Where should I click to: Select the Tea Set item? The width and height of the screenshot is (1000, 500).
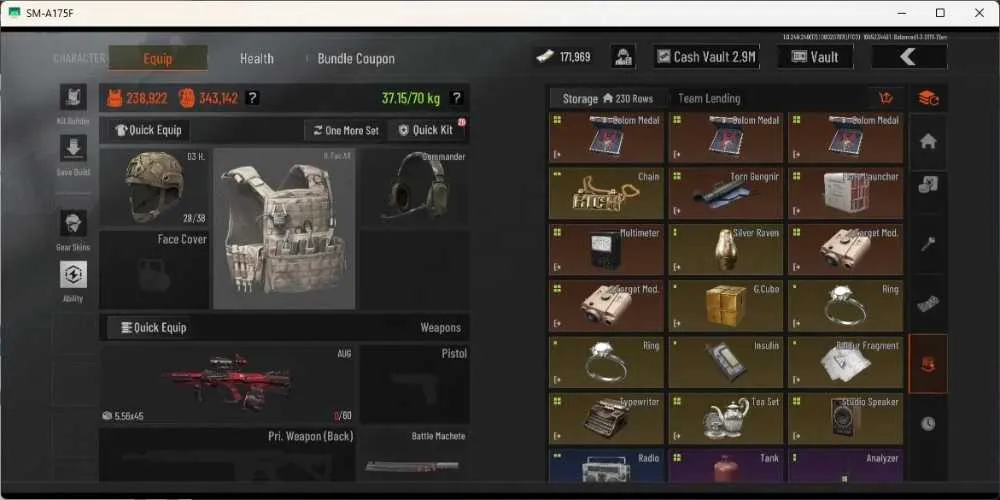[x=726, y=418]
